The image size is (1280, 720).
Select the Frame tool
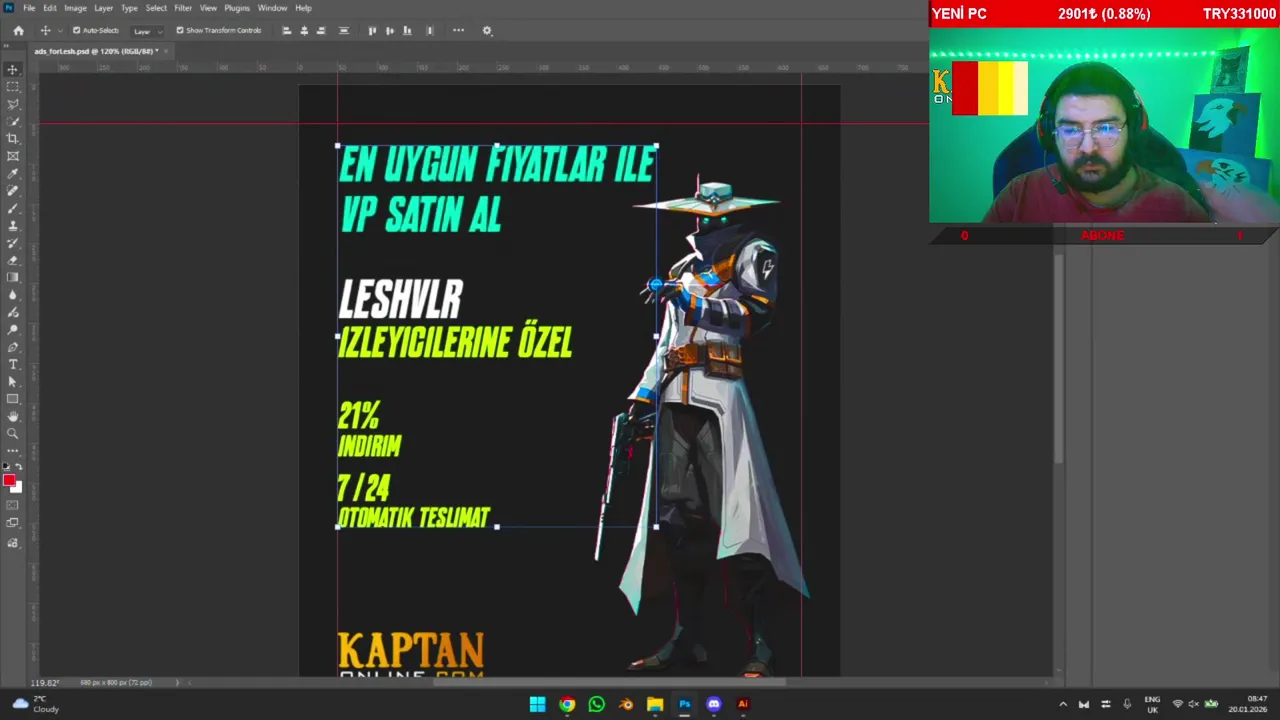tap(13, 156)
